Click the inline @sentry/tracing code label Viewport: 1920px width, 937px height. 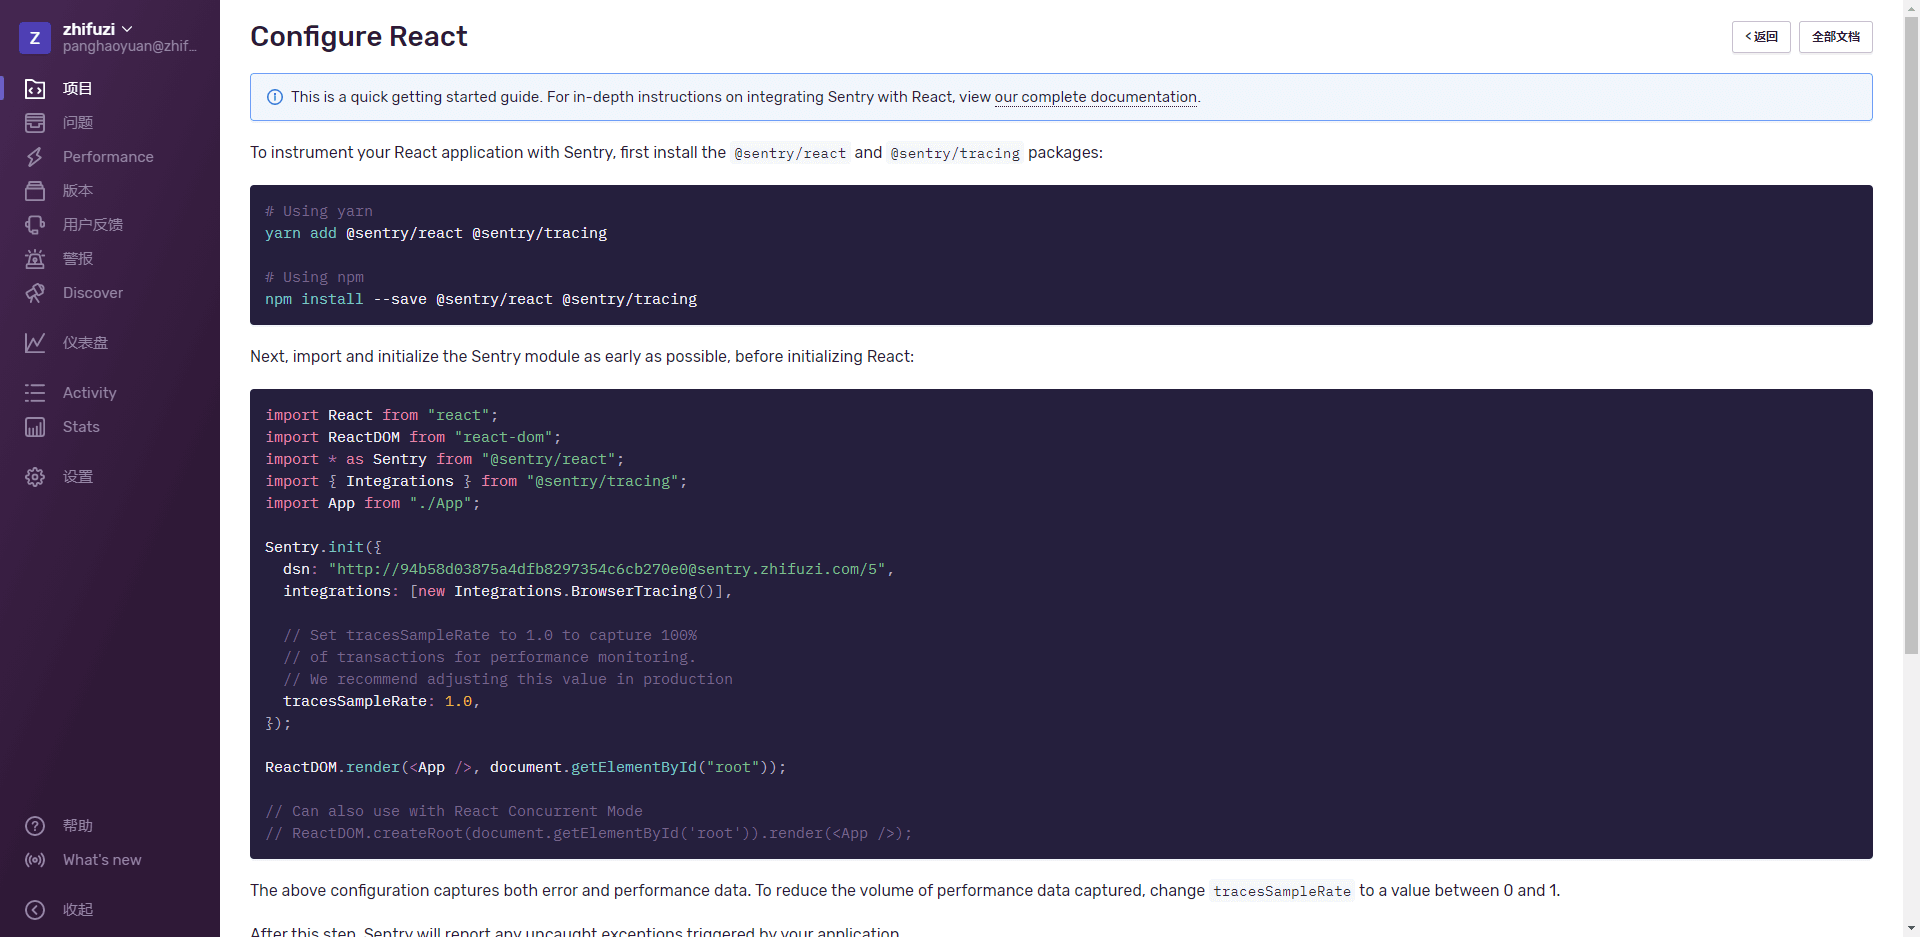(x=955, y=153)
